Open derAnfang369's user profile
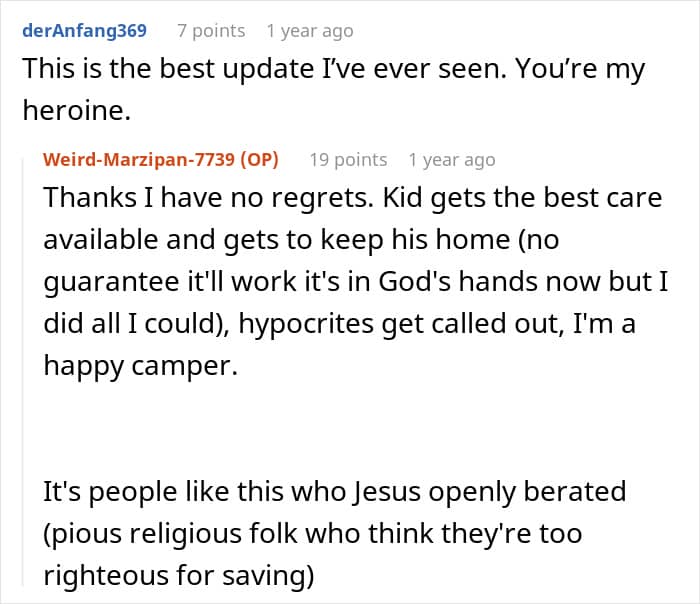The height and width of the screenshot is (604, 700). coord(84,31)
